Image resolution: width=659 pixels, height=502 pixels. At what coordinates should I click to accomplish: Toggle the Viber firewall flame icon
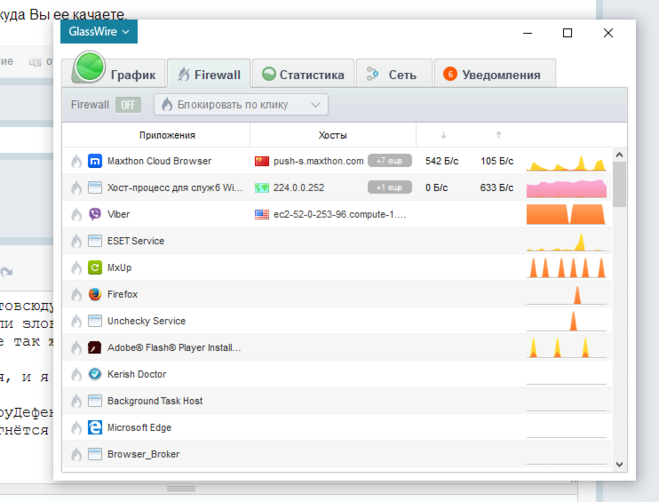point(76,214)
